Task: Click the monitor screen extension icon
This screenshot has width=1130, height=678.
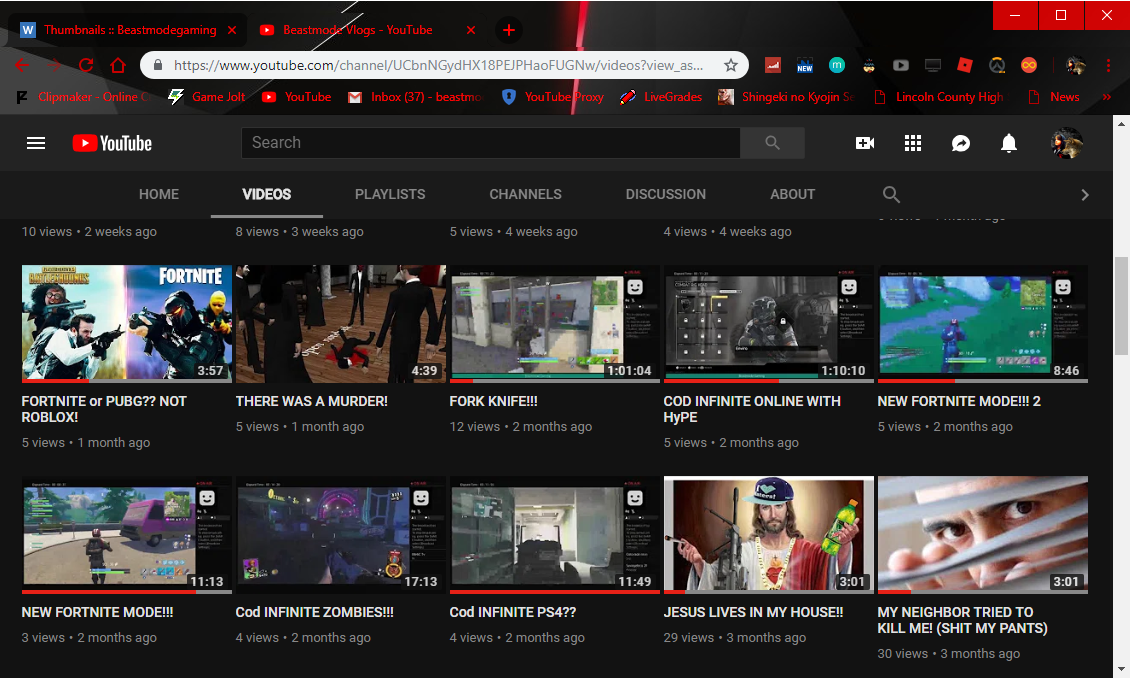Action: coord(933,66)
